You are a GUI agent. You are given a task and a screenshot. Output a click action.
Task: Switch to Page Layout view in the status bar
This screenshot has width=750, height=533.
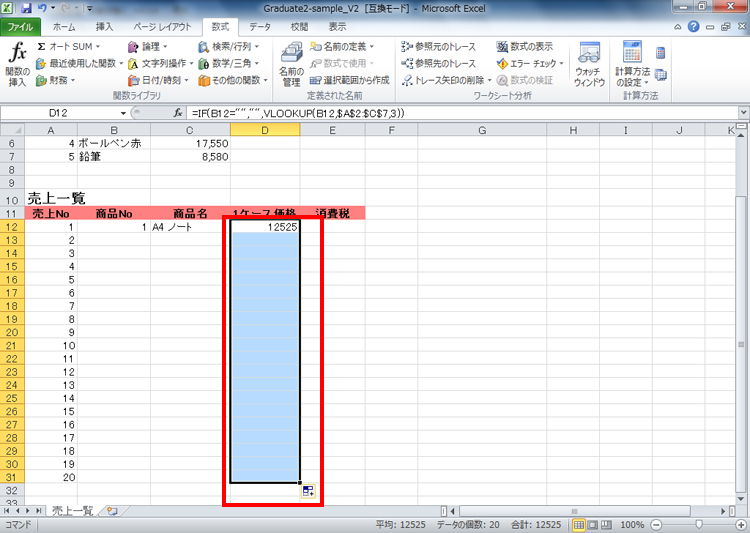(592, 525)
